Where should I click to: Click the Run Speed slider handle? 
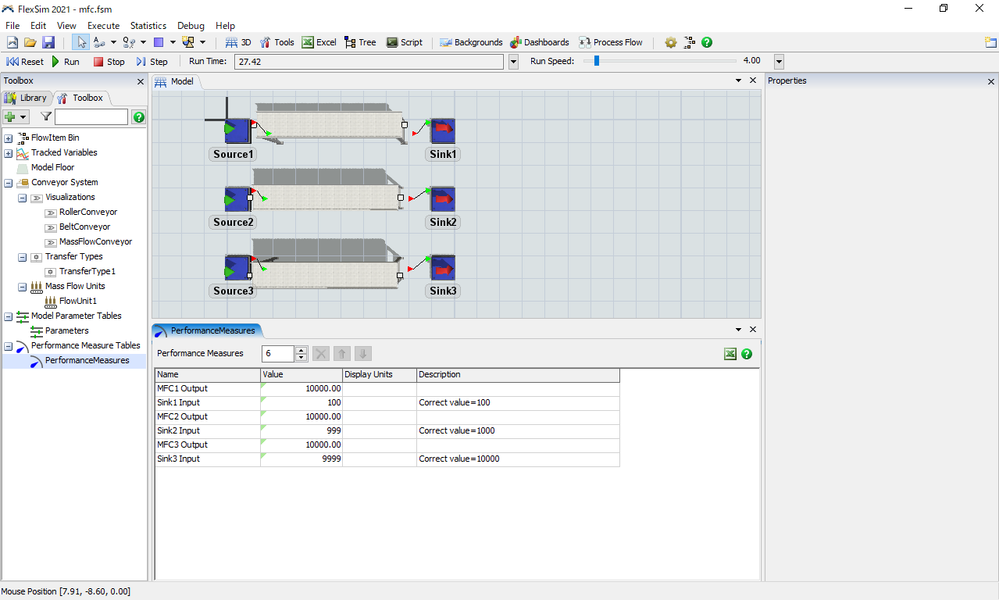(596, 61)
